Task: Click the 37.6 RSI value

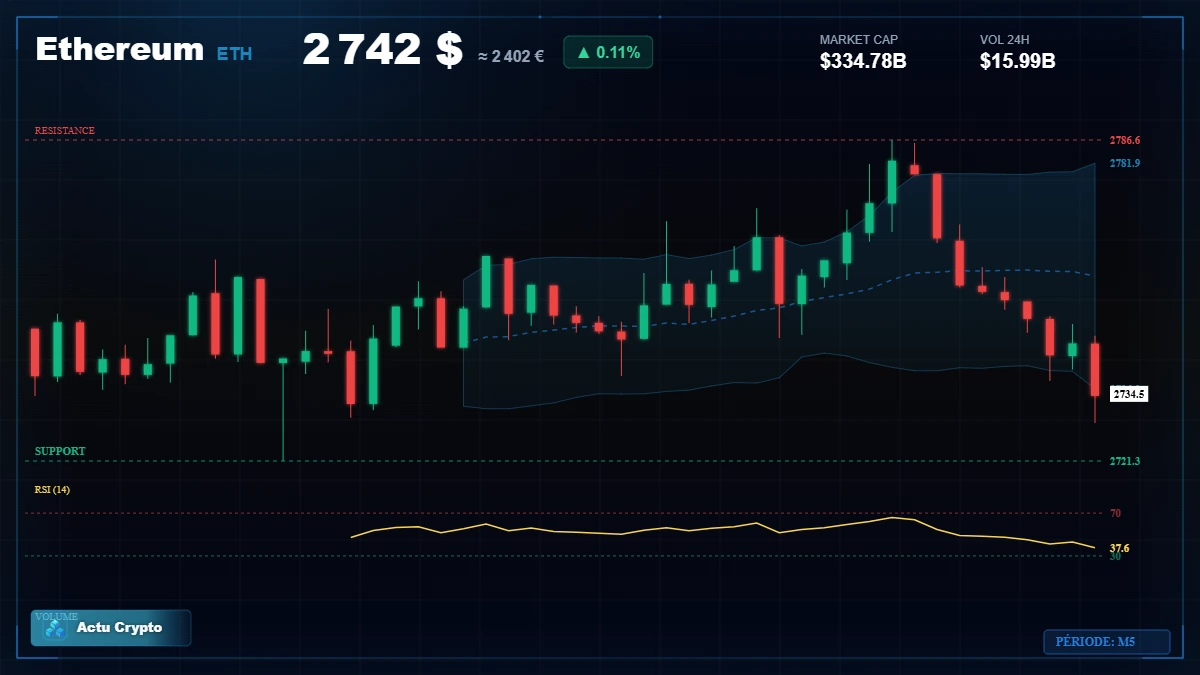Action: pos(1120,548)
